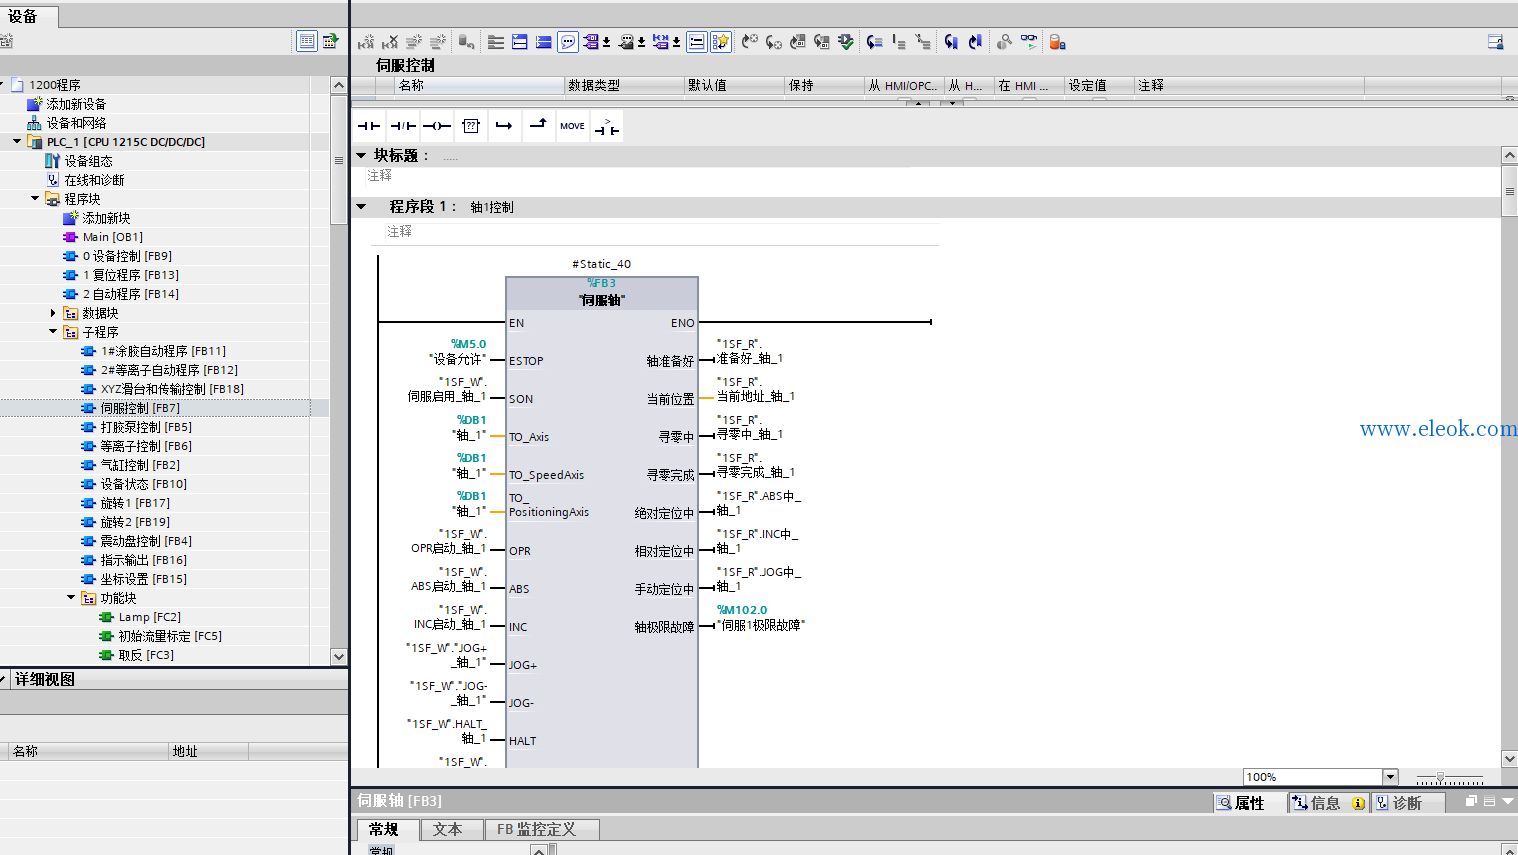Click the float window icon in inspector header

1471,801
